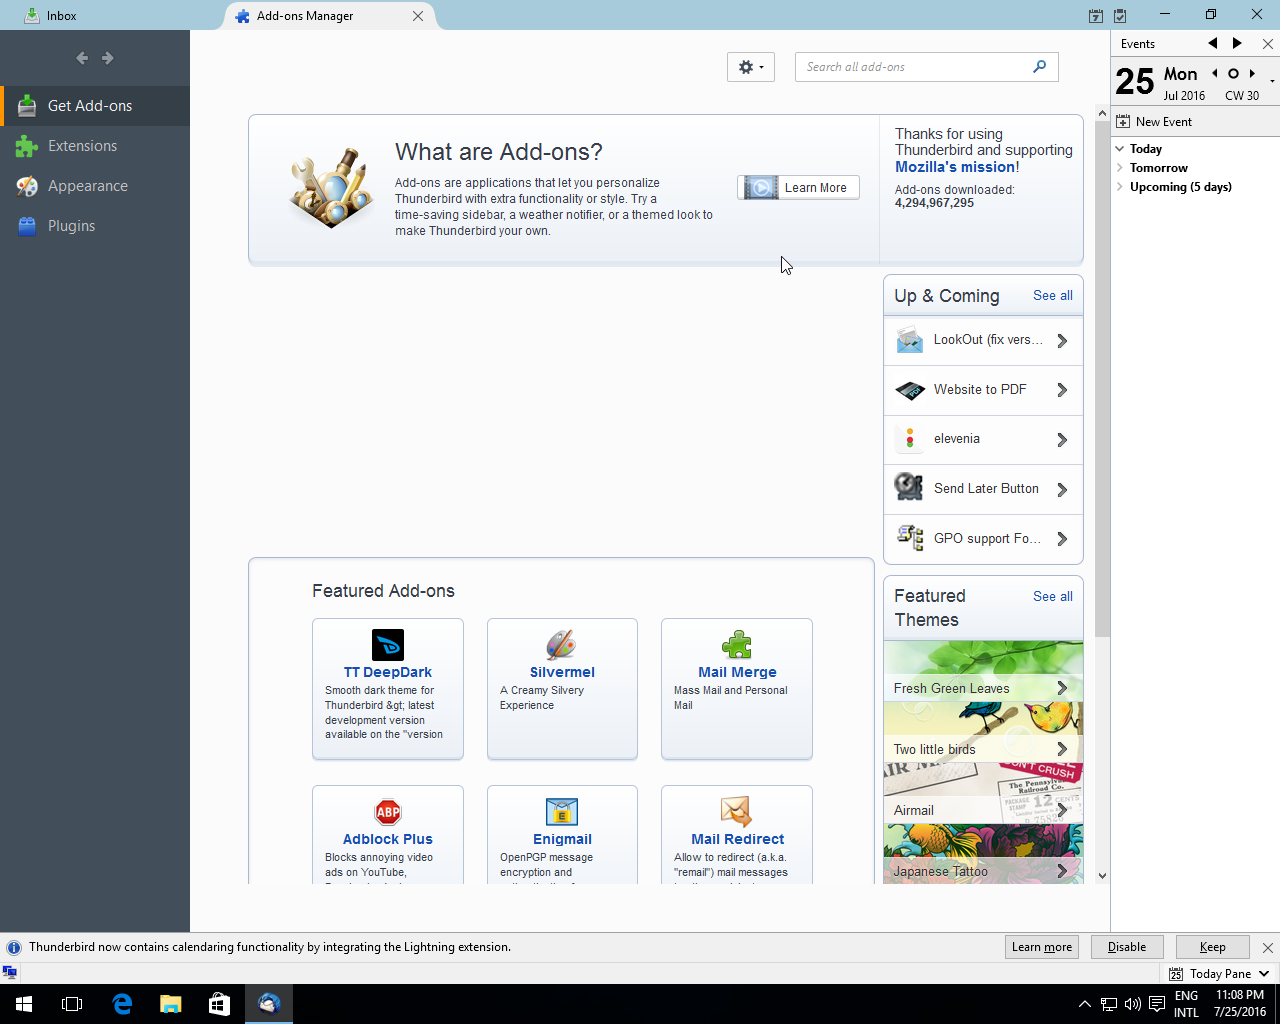
Task: Expand elevenia entry arrow
Action: (x=1062, y=440)
